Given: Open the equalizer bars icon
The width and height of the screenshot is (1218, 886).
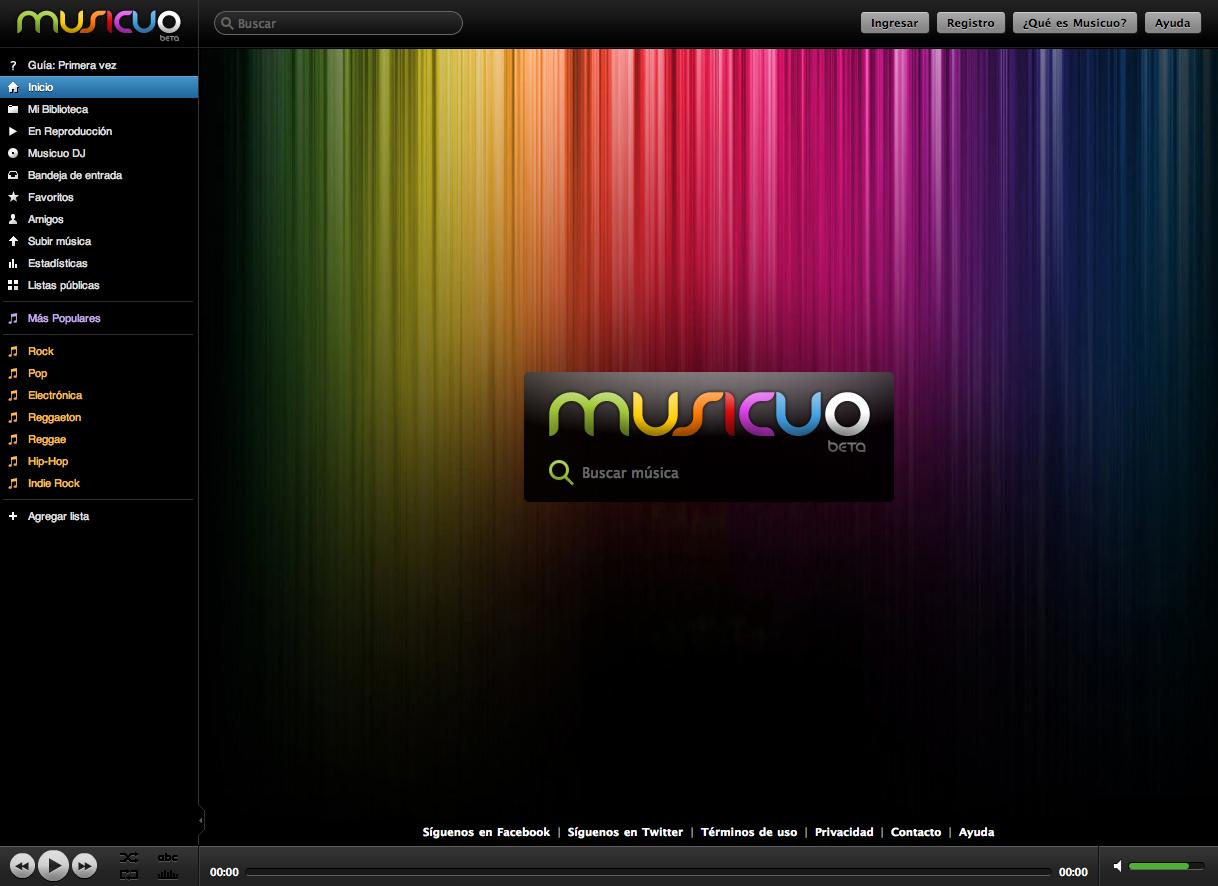Looking at the screenshot, I should pyautogui.click(x=167, y=874).
